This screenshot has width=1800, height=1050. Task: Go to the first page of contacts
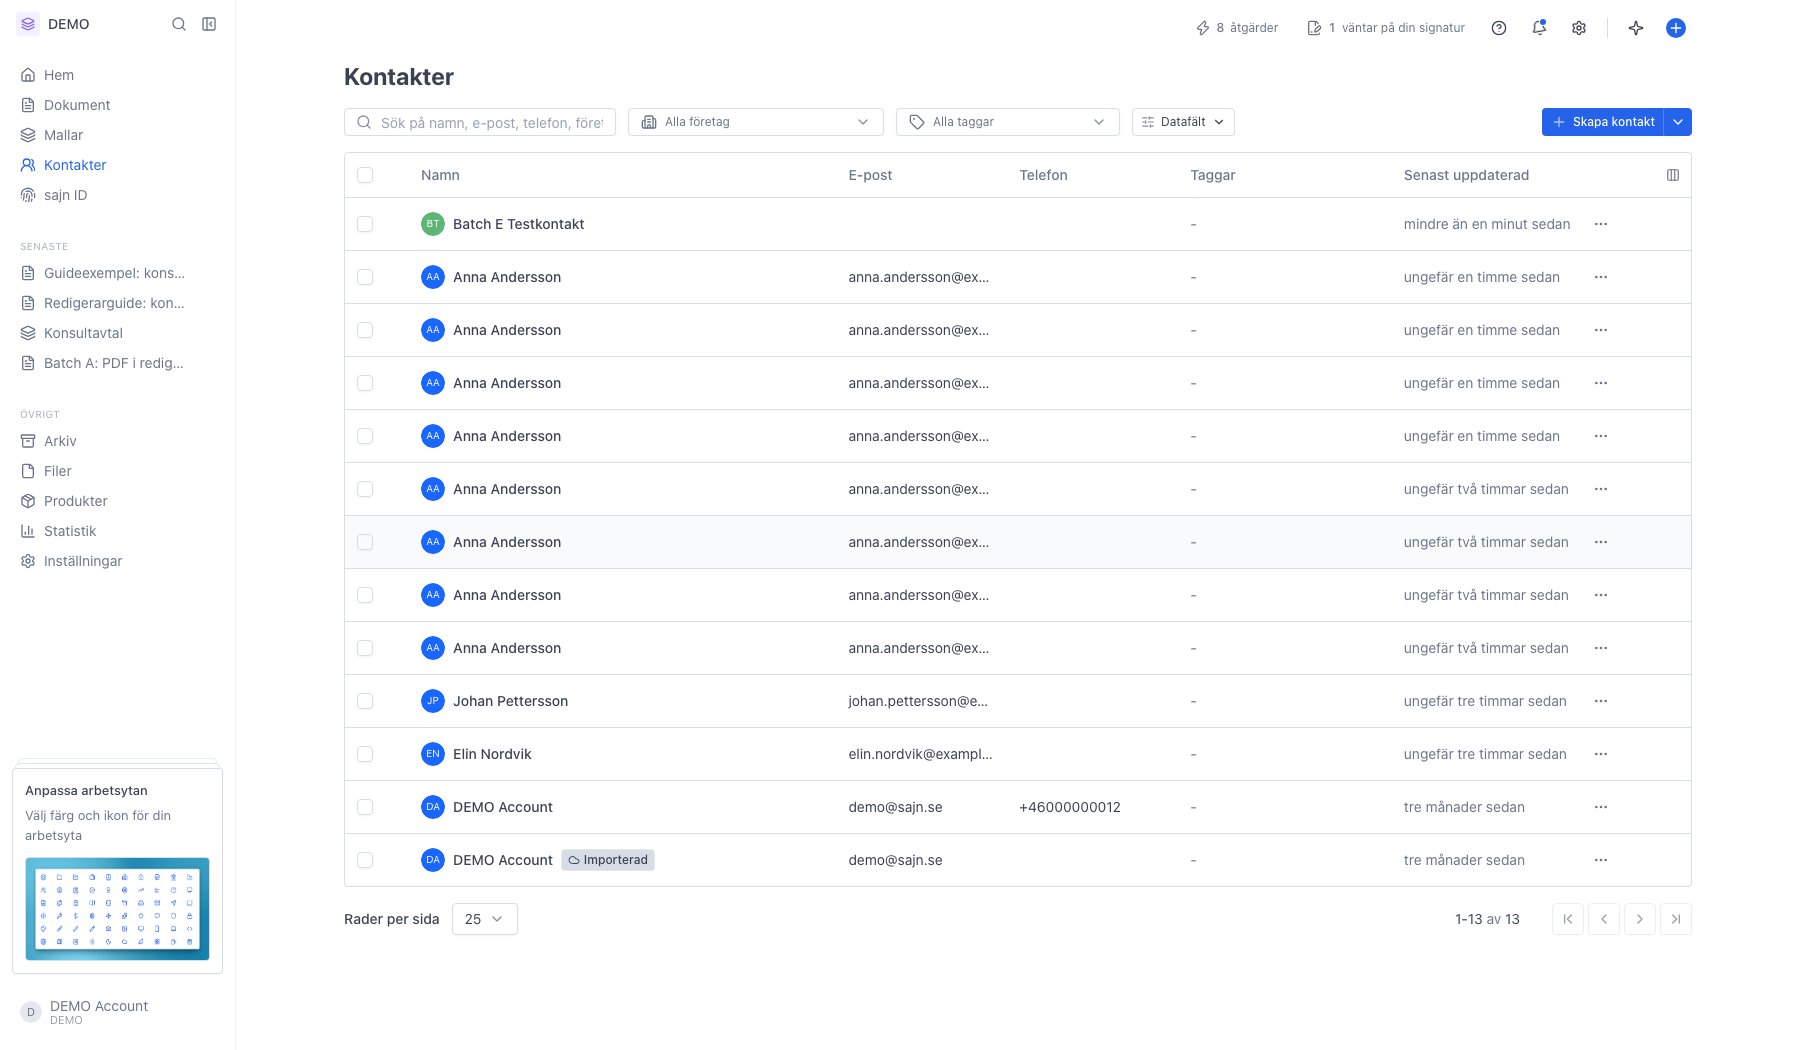[x=1568, y=919]
